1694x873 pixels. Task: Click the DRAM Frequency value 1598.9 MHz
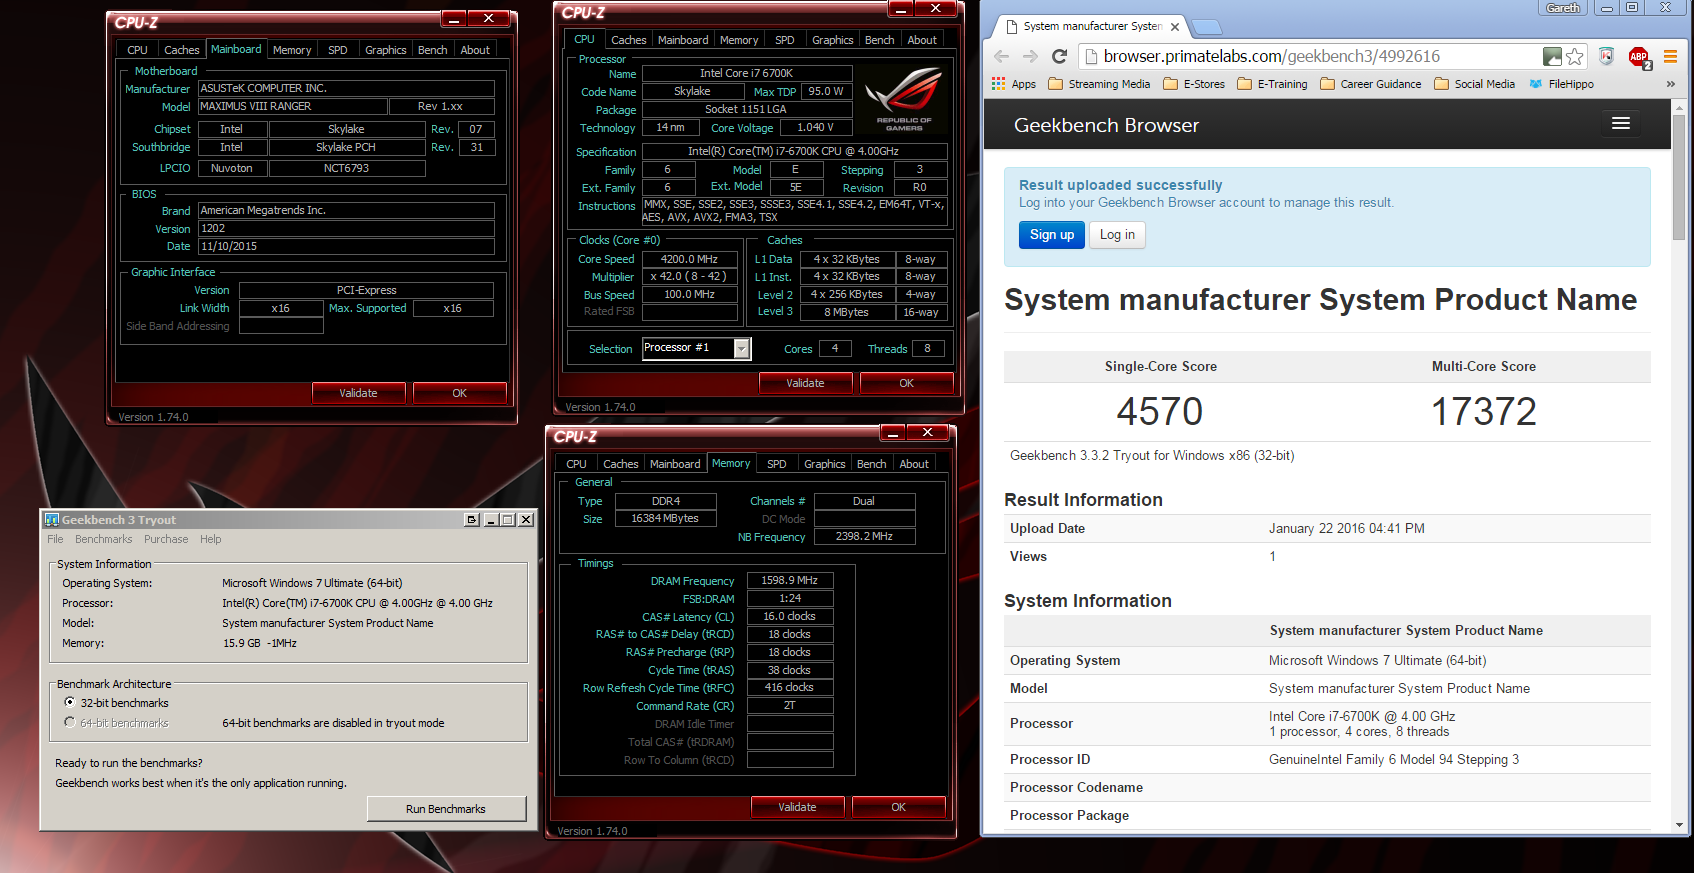pos(789,580)
